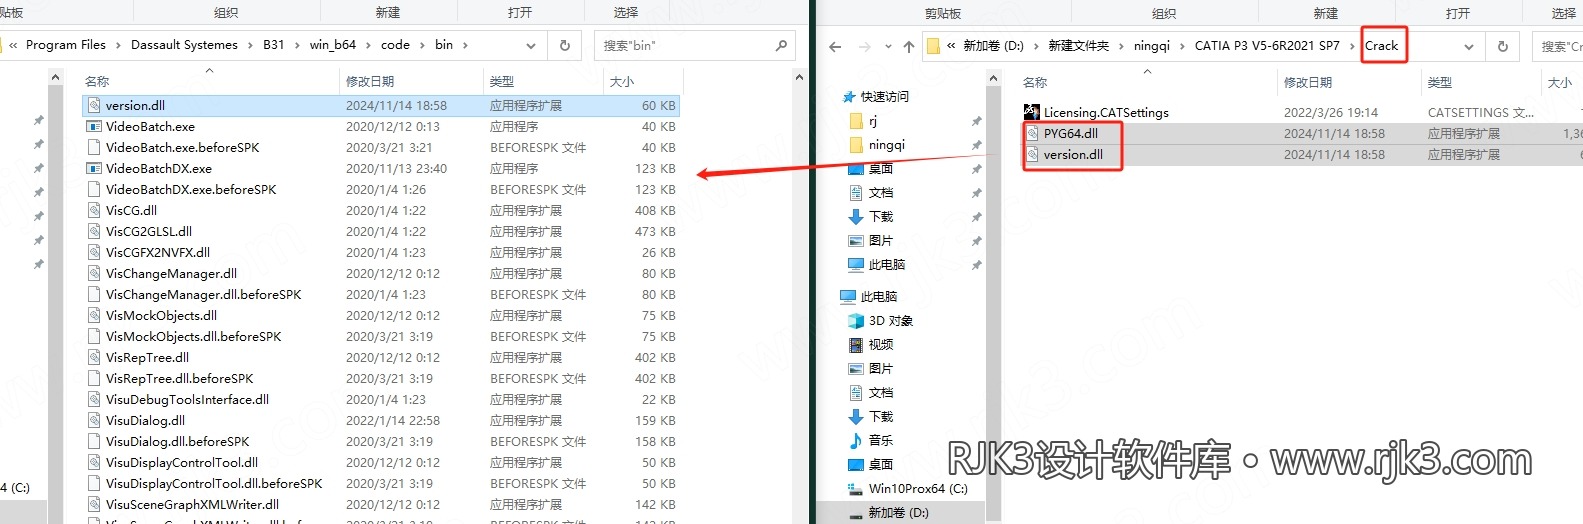1583x524 pixels.
Task: Navigate to 新建文件夹 in the Crack window breadcrumb
Action: tap(1078, 46)
